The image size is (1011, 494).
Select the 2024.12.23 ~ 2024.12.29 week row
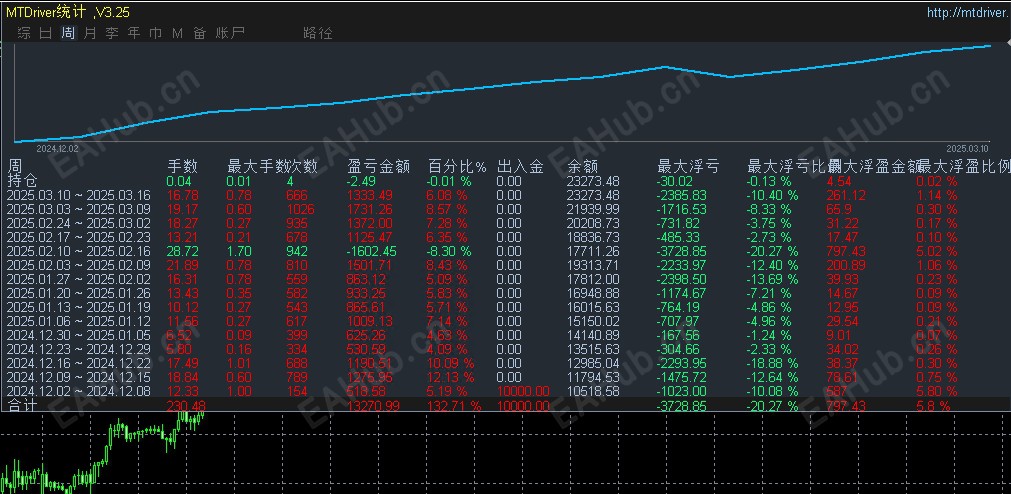tap(506, 349)
